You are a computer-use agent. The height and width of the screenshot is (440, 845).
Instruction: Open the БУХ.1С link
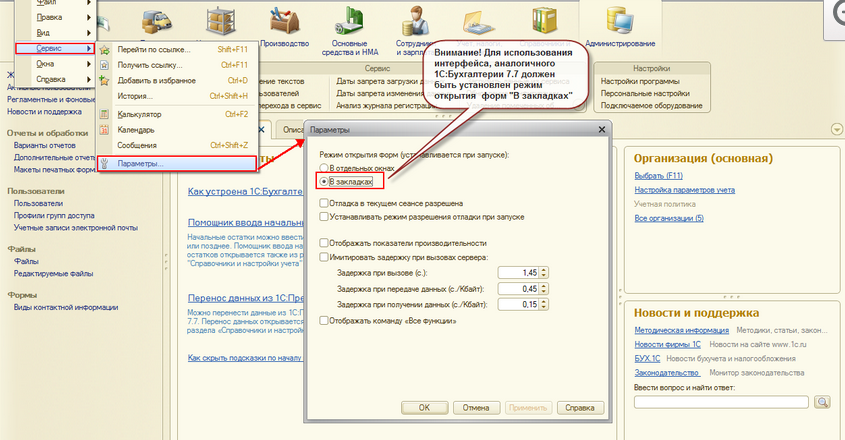[647, 359]
